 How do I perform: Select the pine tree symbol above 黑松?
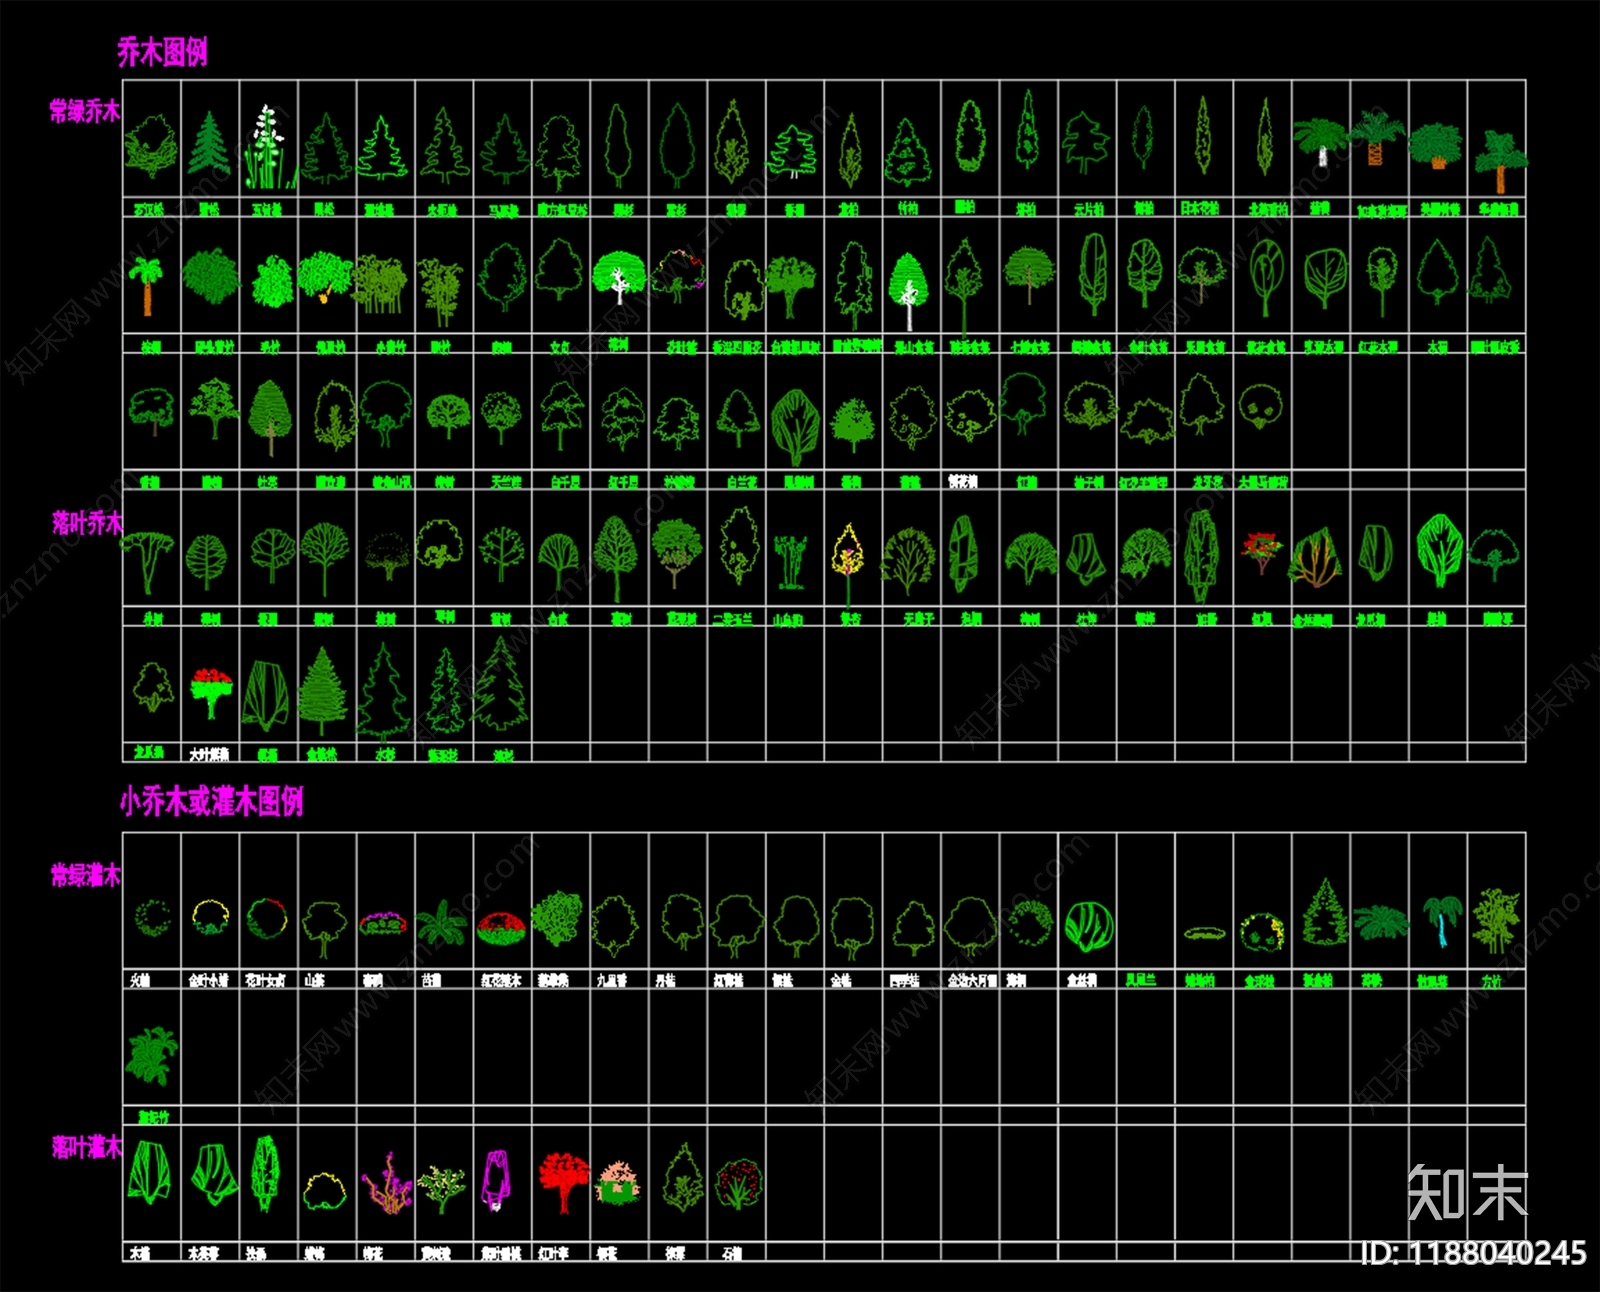(326, 149)
